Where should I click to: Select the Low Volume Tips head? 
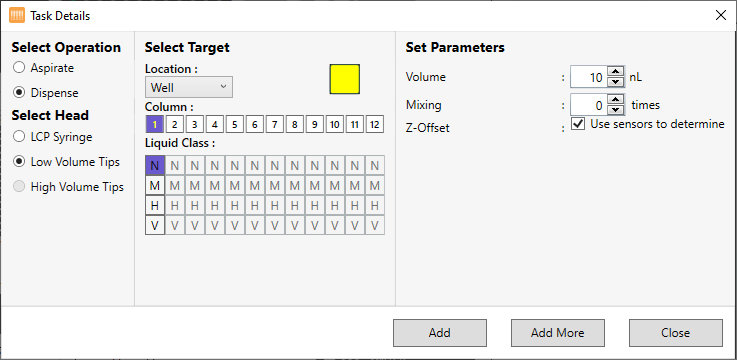click(19, 162)
